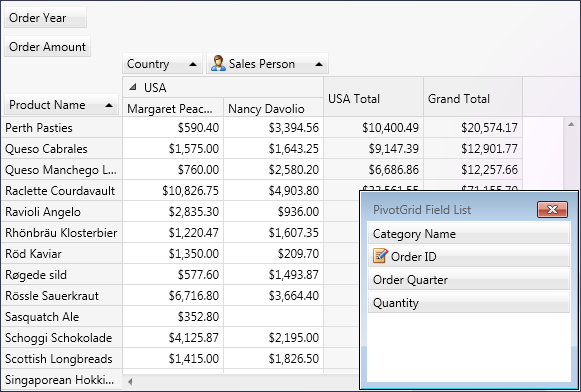Click the $2,835.30 cell
581x392 pixels.
tap(173, 212)
